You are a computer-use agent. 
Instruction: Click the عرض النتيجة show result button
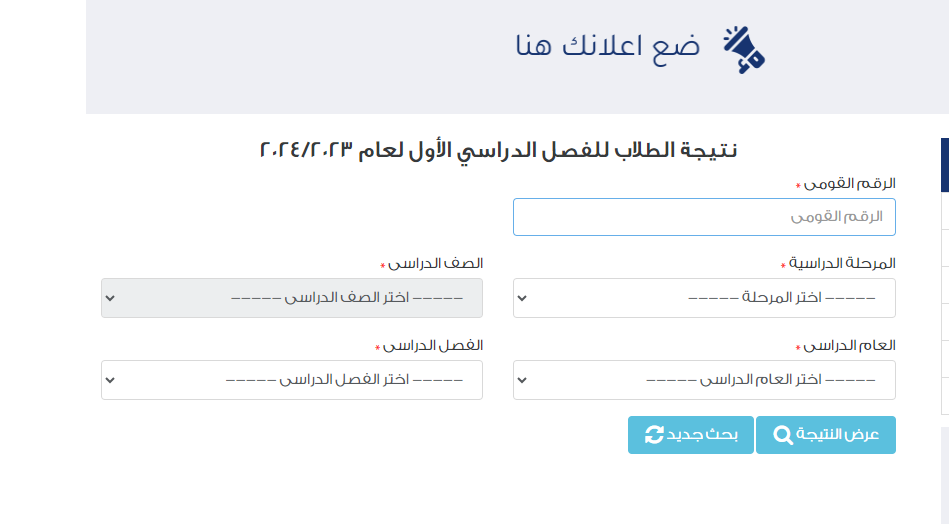point(826,434)
